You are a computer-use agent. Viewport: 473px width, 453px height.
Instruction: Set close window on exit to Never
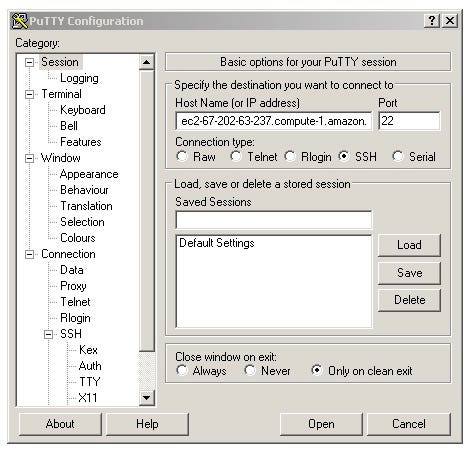(x=250, y=370)
